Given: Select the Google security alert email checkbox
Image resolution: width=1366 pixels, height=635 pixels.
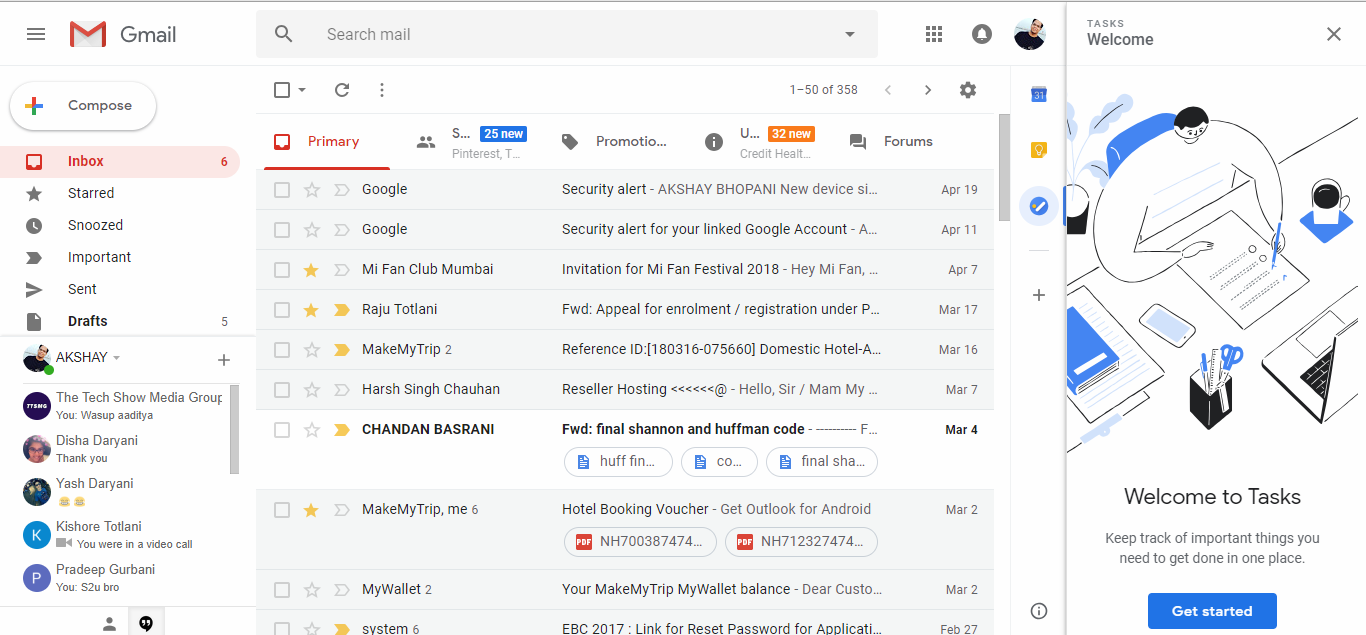Looking at the screenshot, I should 281,189.
